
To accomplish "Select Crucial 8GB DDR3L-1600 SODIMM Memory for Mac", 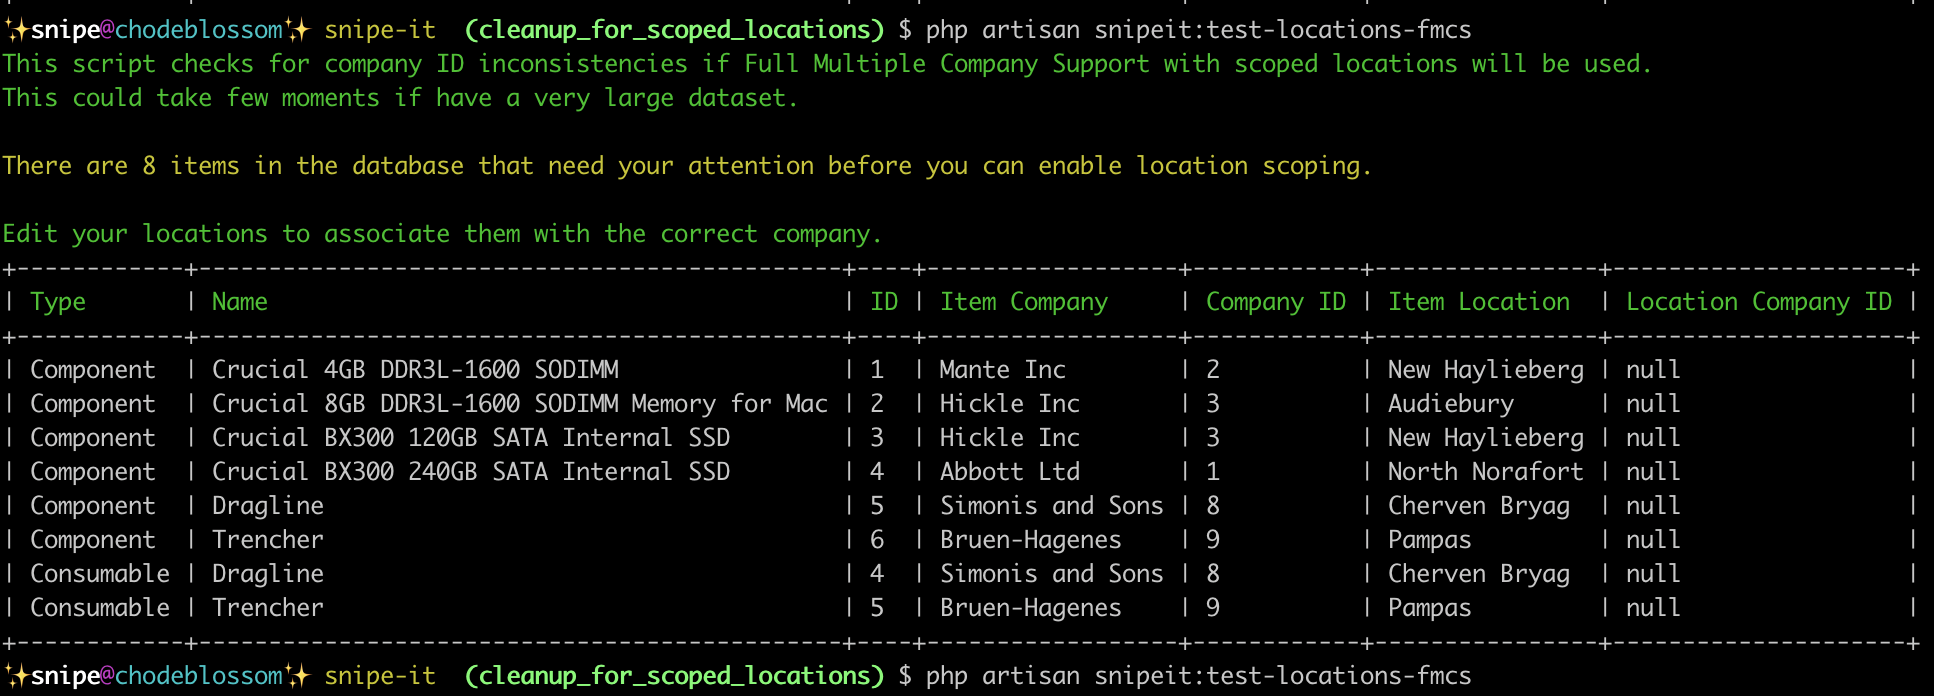I will (x=520, y=404).
